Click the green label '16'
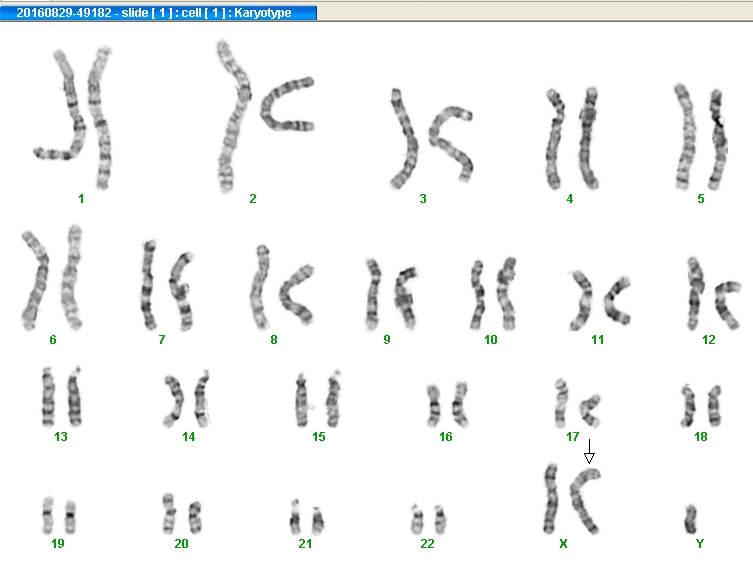The height and width of the screenshot is (574, 753). pyautogui.click(x=446, y=437)
